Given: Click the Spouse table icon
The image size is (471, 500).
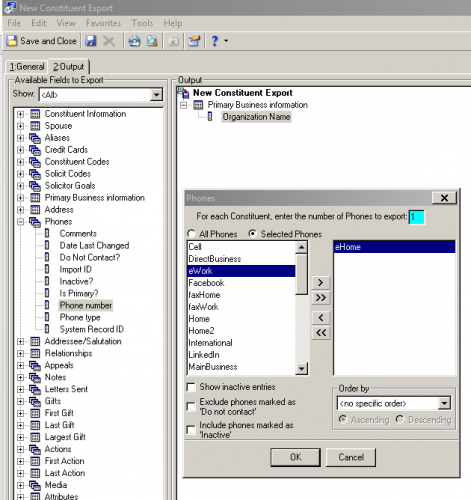Looking at the screenshot, I should click(35, 126).
